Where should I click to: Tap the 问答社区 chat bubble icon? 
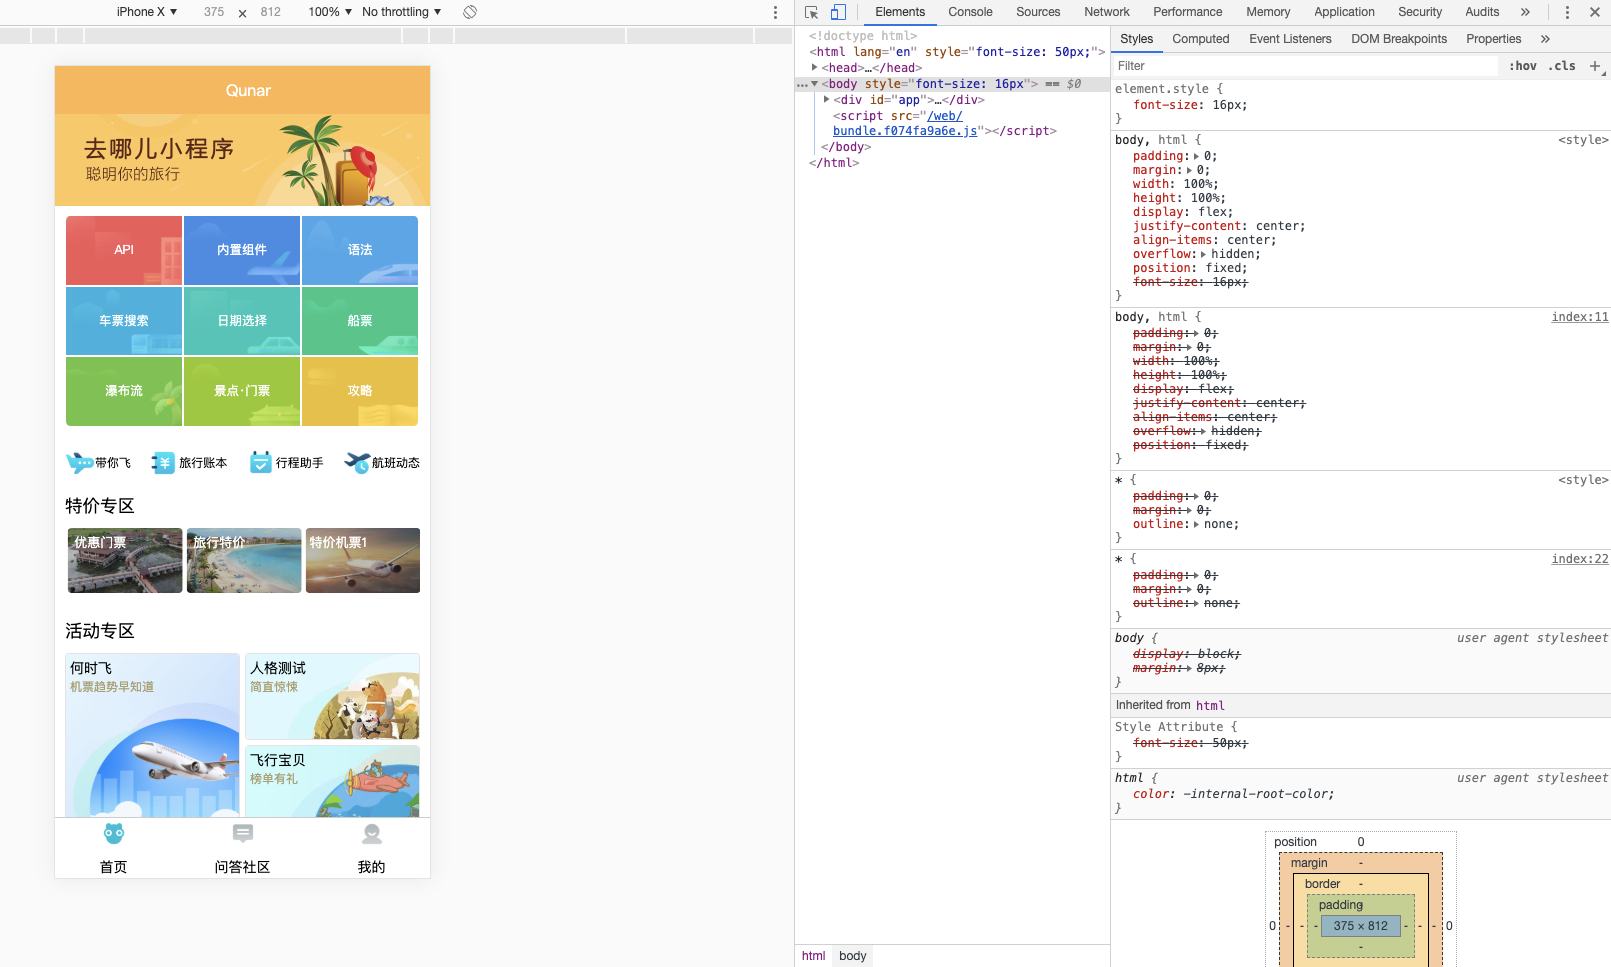click(x=243, y=833)
